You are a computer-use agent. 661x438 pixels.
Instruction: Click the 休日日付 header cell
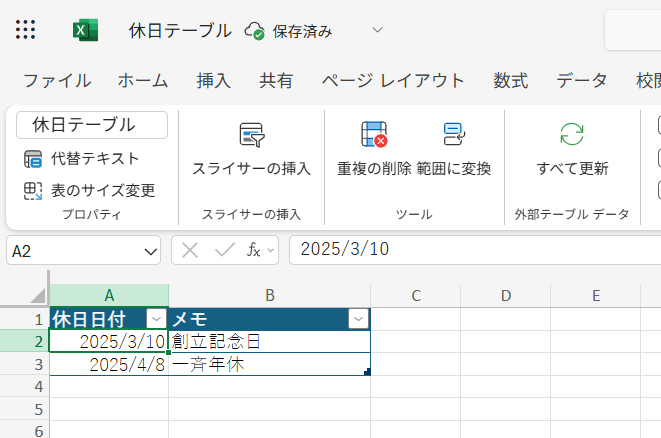pos(109,319)
